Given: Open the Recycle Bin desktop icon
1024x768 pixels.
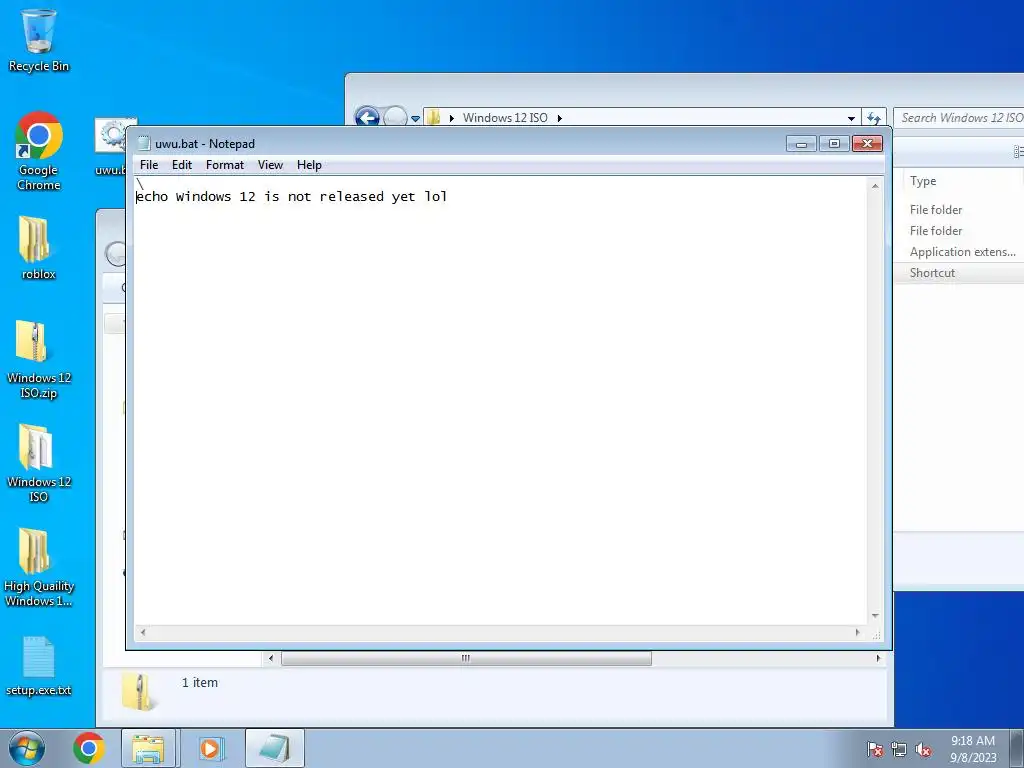Looking at the screenshot, I should pos(39,39).
